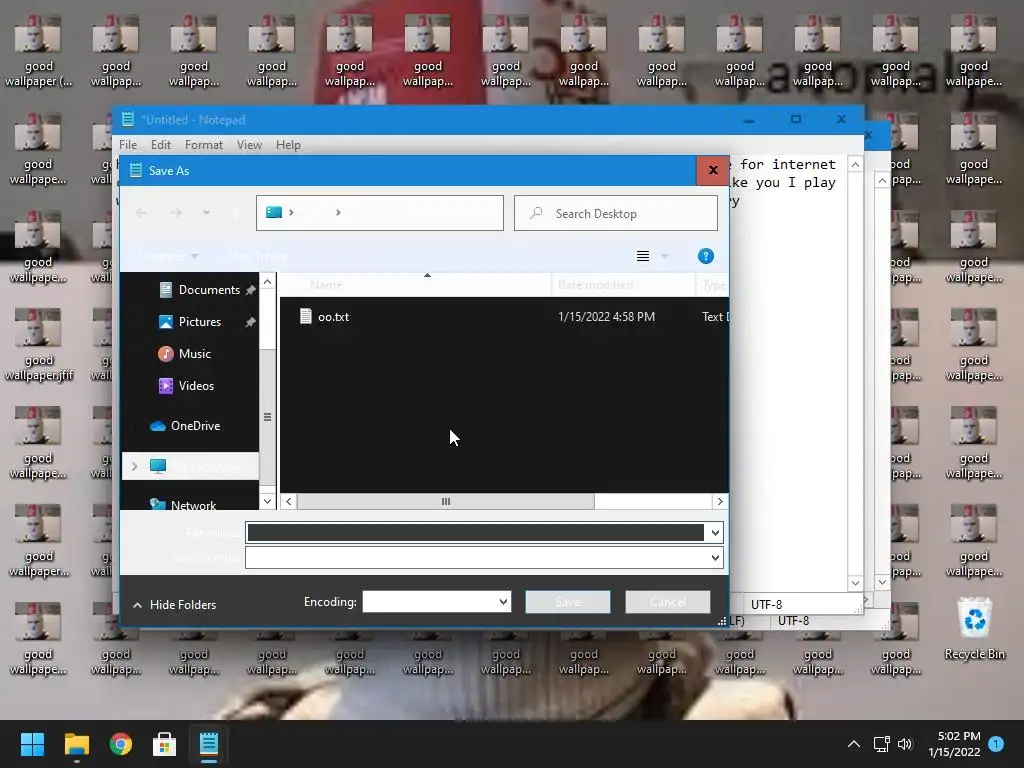Close the Save As dialog

[712, 170]
